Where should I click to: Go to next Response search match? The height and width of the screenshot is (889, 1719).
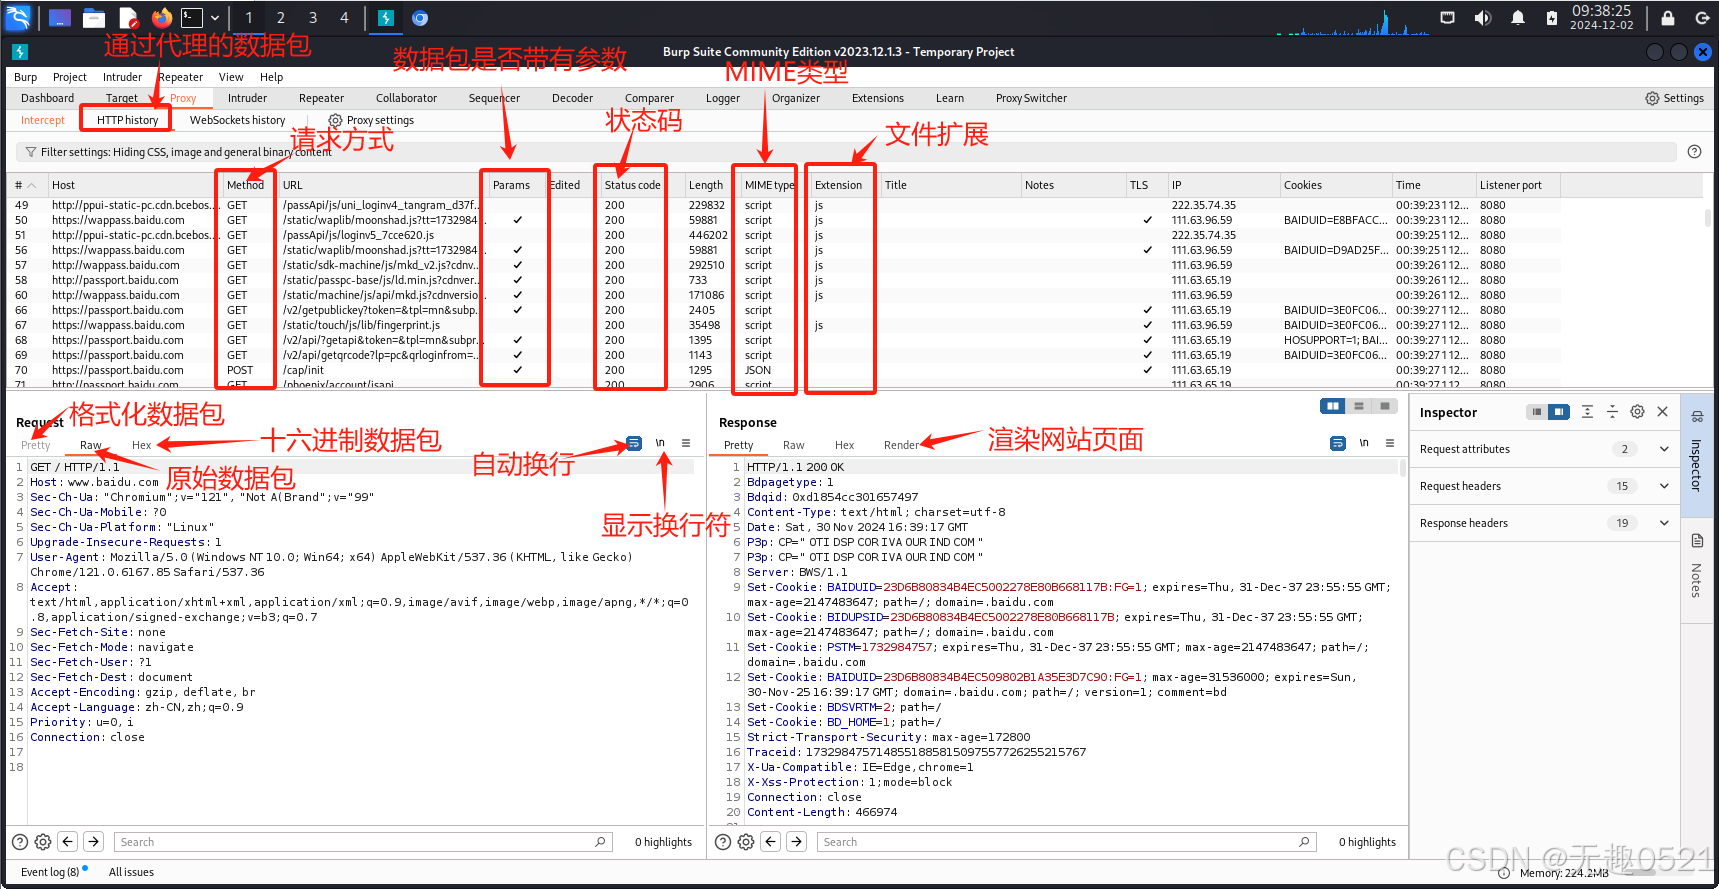point(796,842)
